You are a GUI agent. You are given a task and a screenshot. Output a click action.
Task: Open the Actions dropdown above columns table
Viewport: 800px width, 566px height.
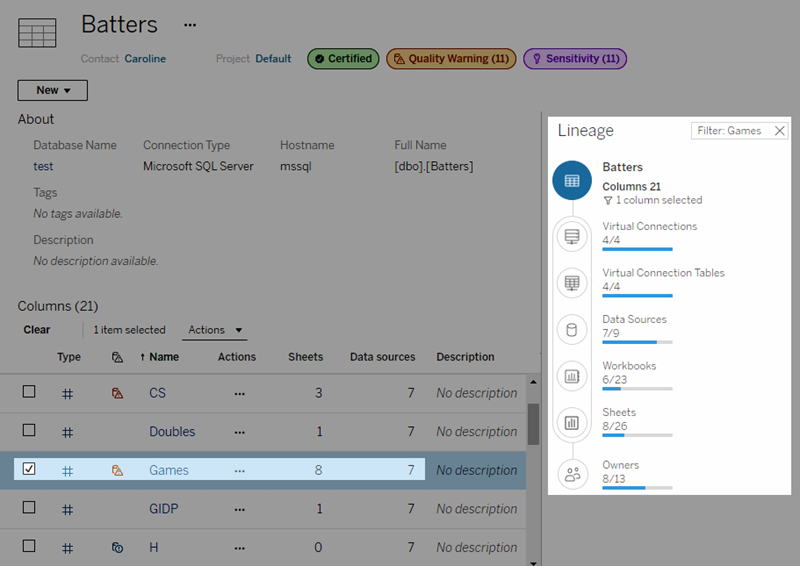click(x=215, y=330)
